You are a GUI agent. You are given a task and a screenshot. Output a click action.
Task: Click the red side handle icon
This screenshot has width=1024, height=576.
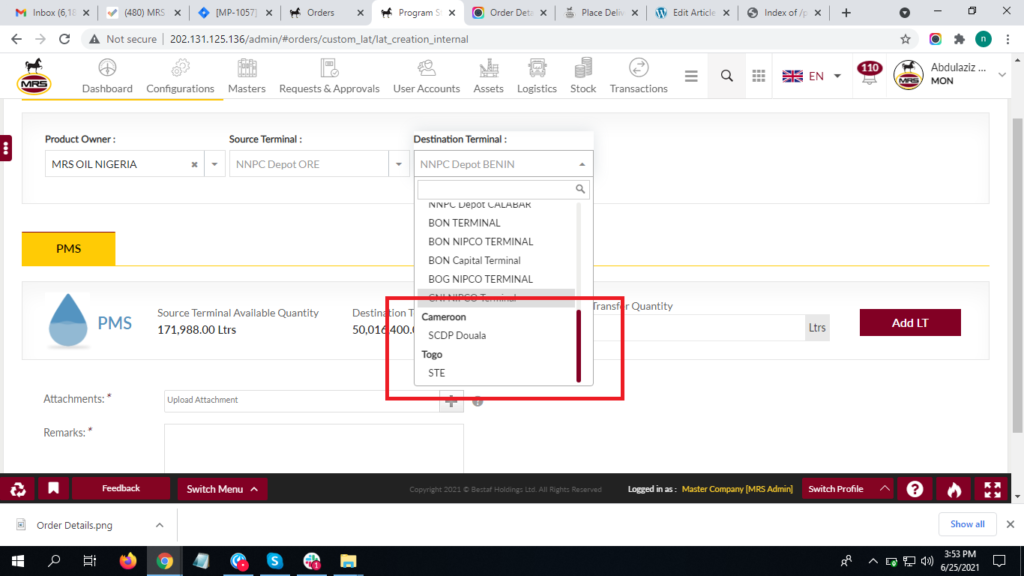click(6, 148)
